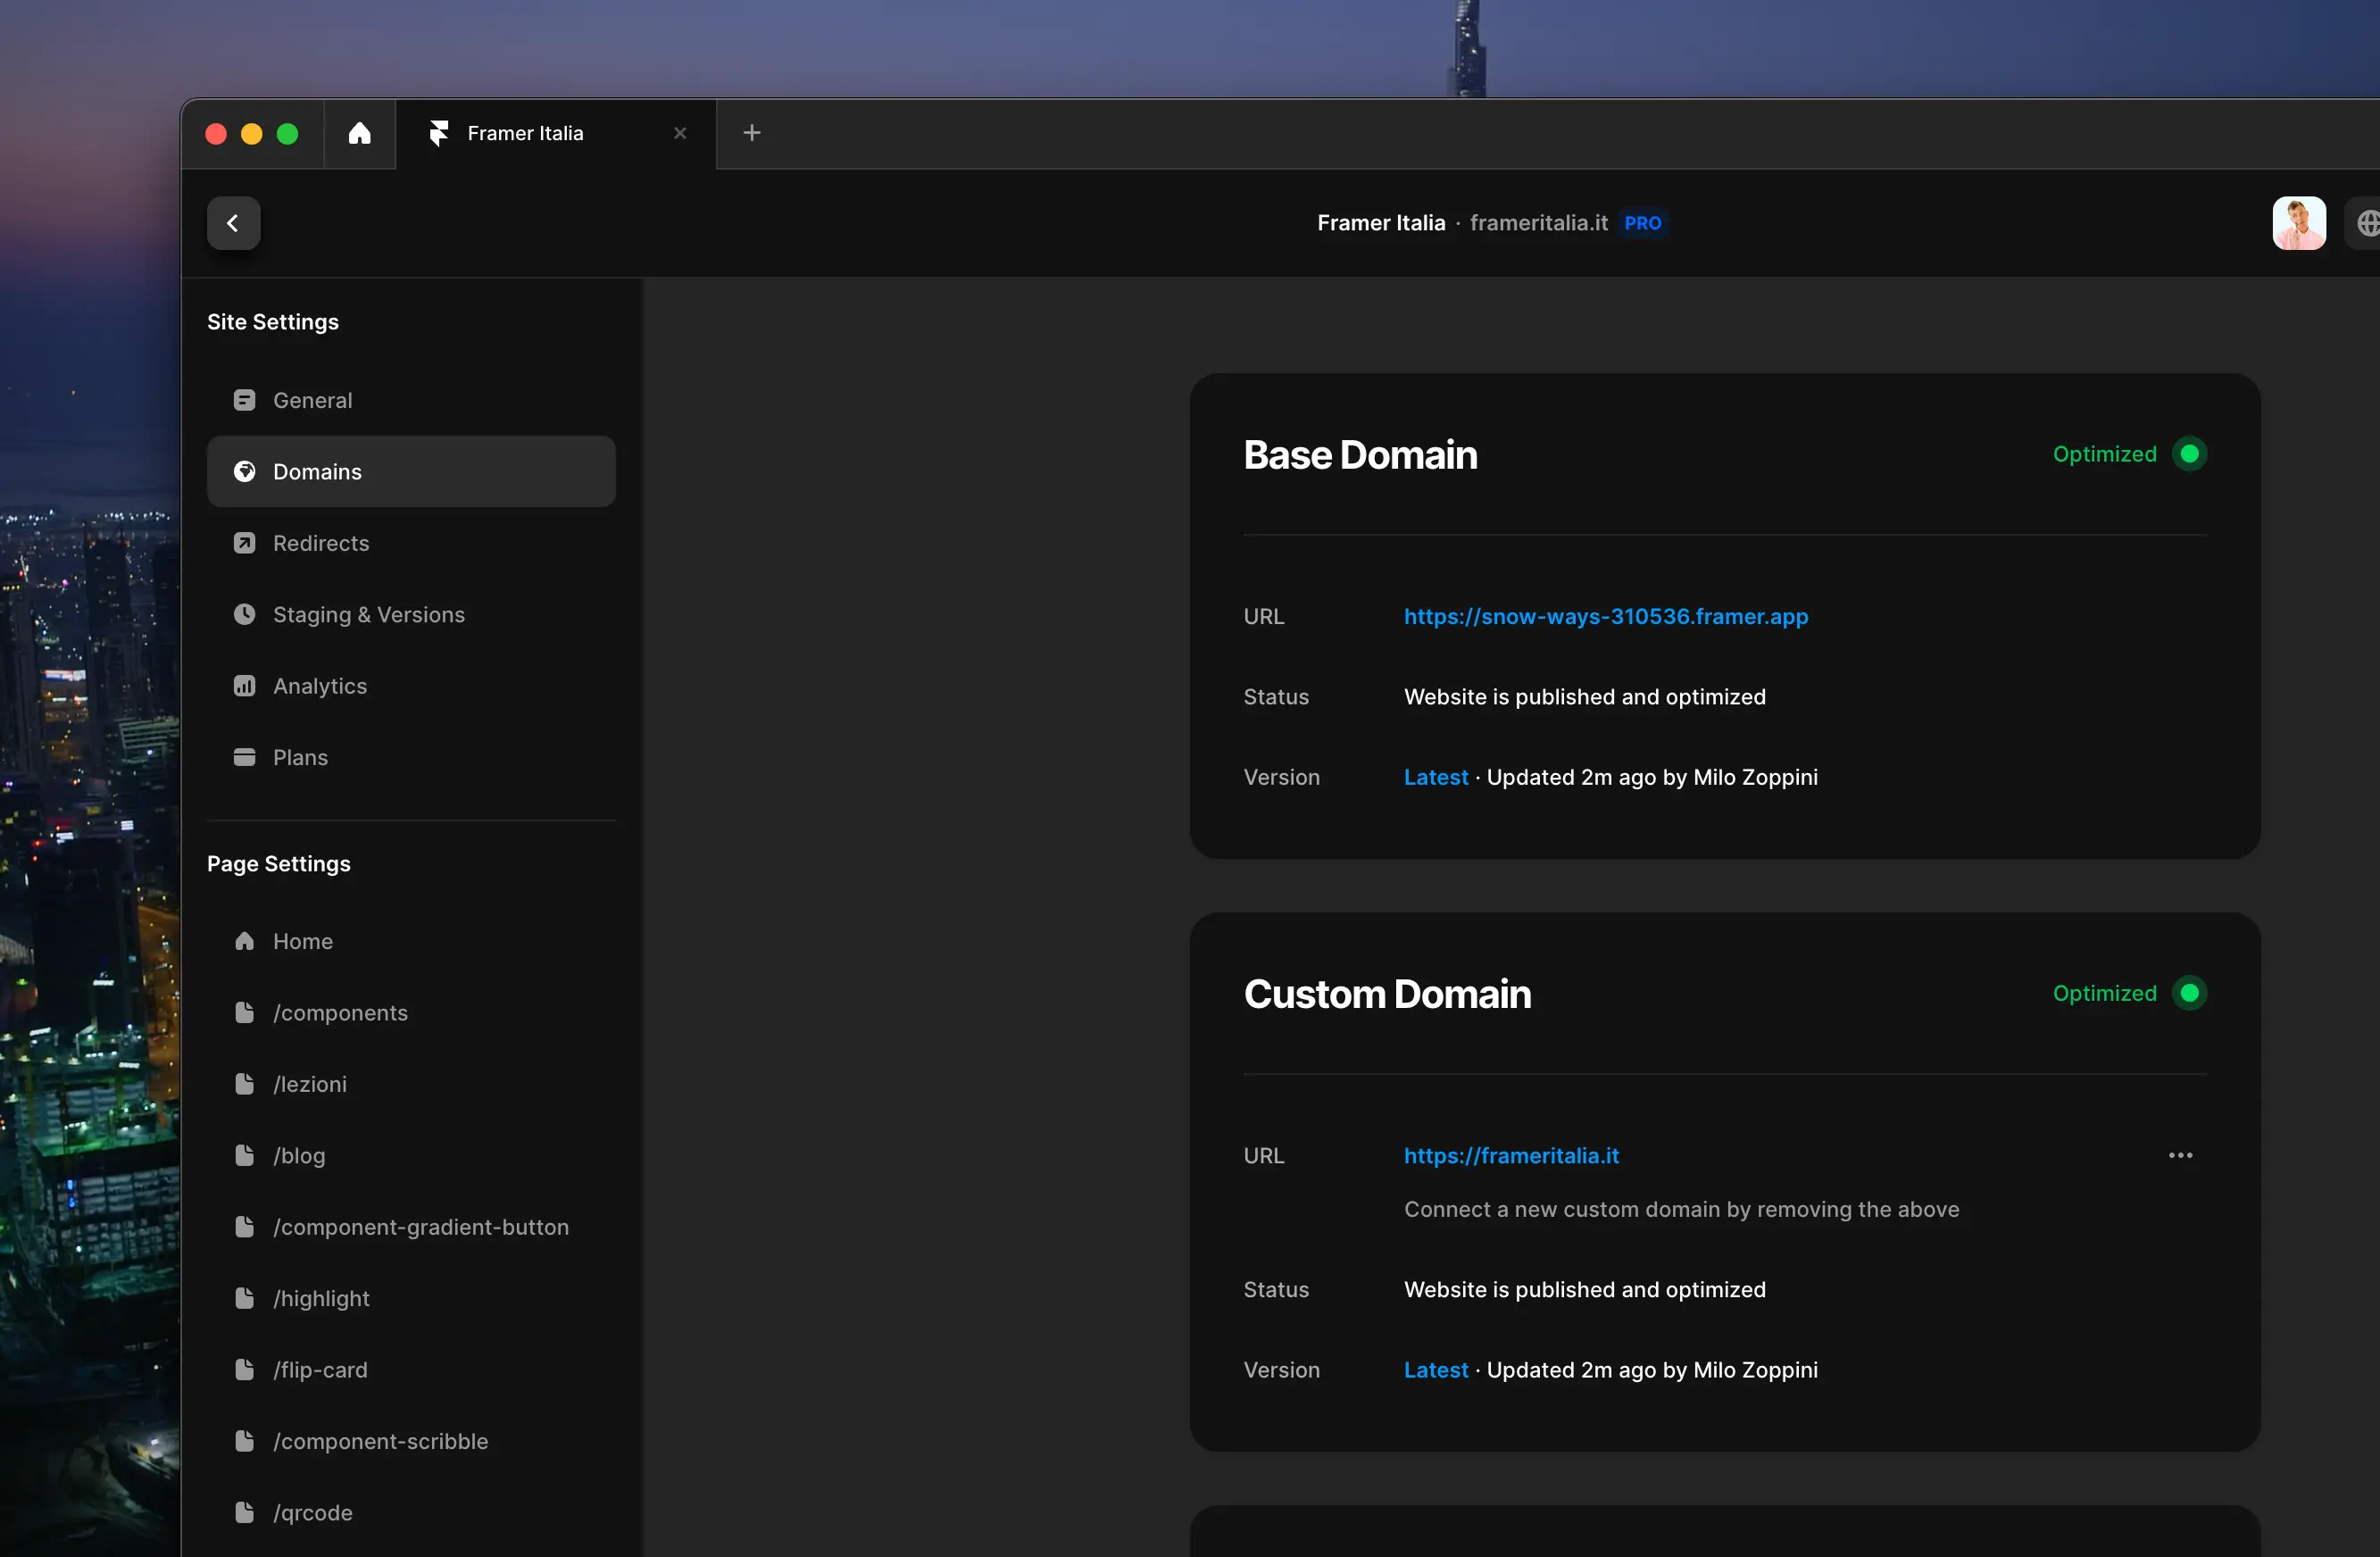Open the user profile avatar

pyautogui.click(x=2298, y=223)
